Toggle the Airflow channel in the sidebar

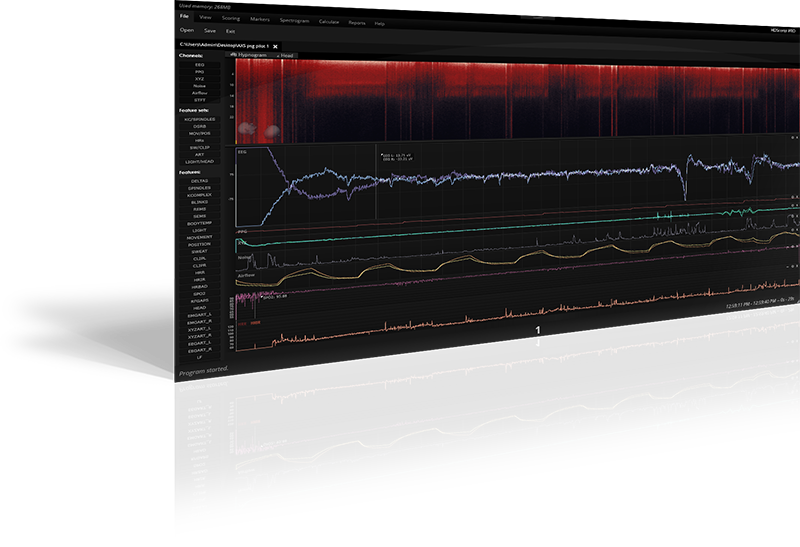pyautogui.click(x=199, y=91)
